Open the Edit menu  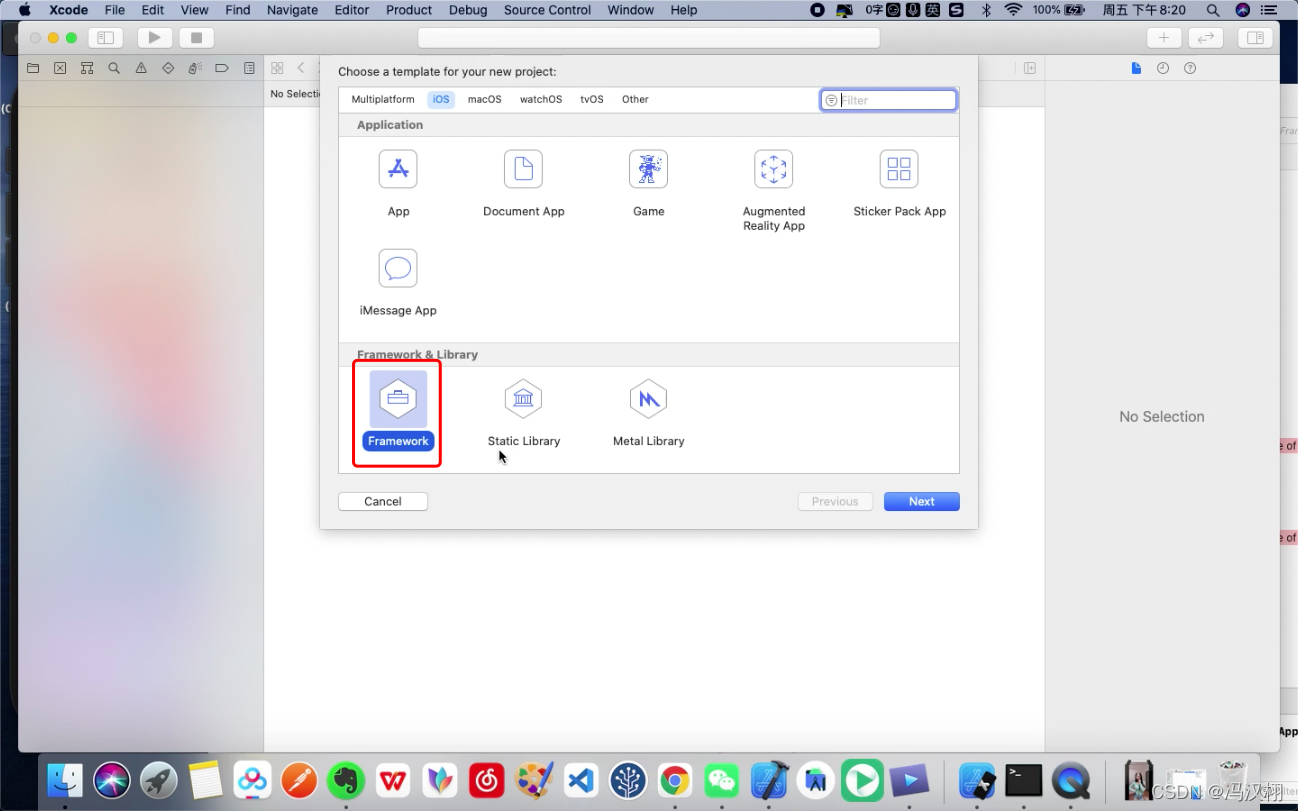153,10
